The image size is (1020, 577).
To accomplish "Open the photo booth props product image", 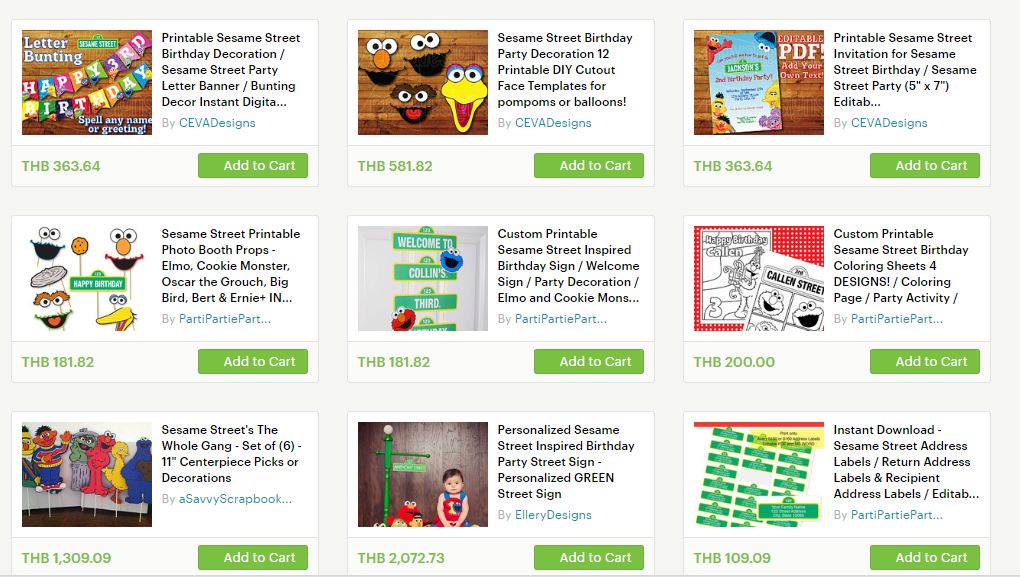I will point(87,278).
